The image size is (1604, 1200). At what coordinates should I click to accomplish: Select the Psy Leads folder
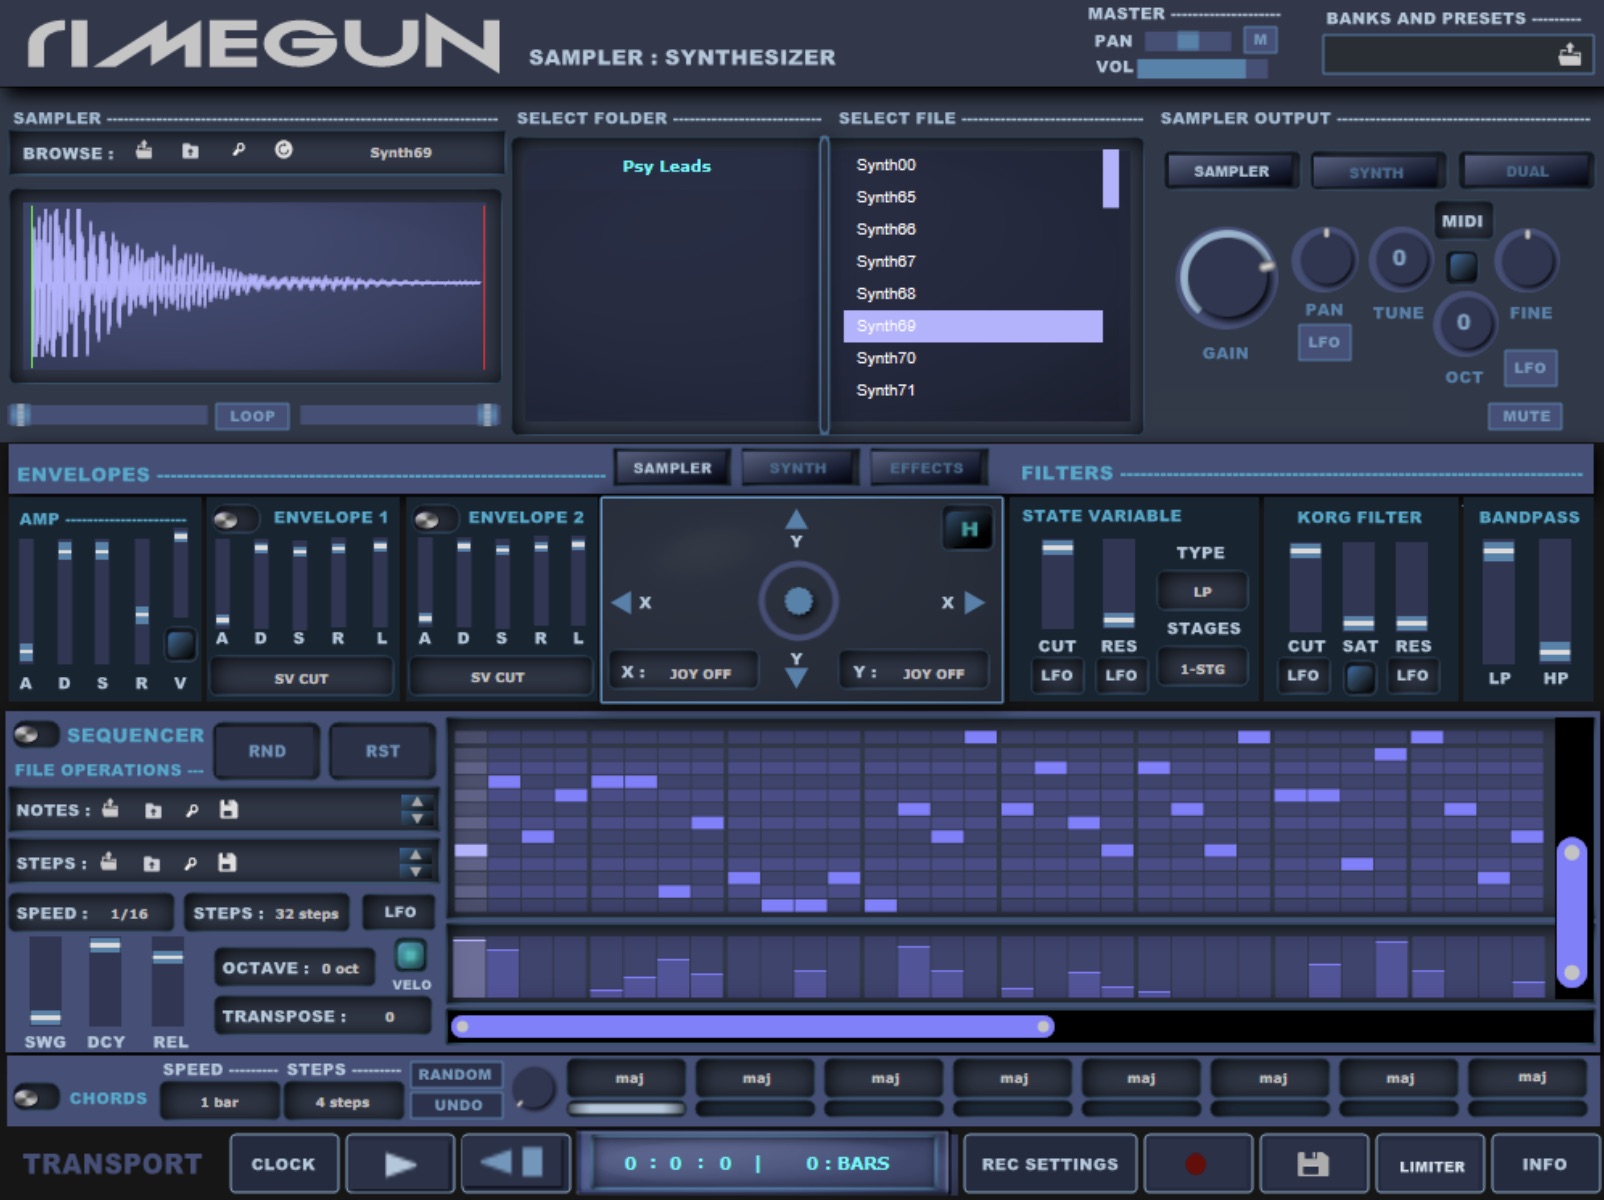point(667,166)
